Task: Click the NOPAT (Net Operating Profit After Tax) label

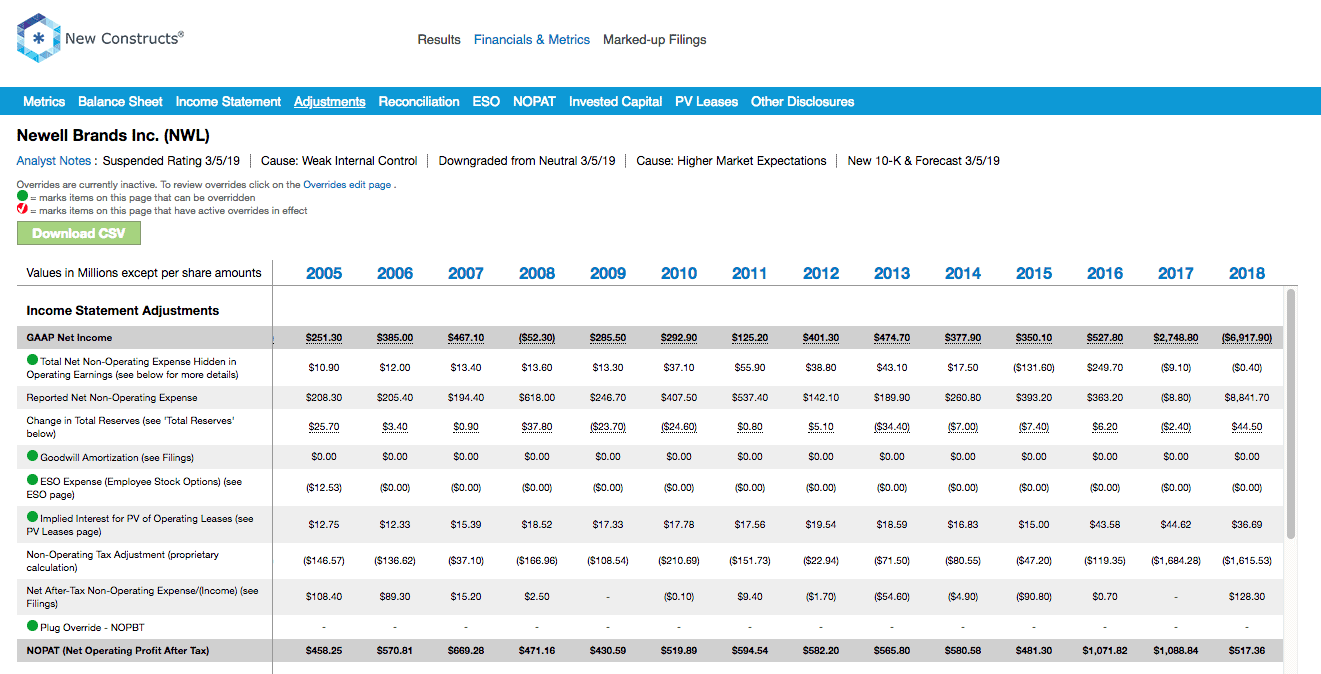Action: click(x=118, y=651)
